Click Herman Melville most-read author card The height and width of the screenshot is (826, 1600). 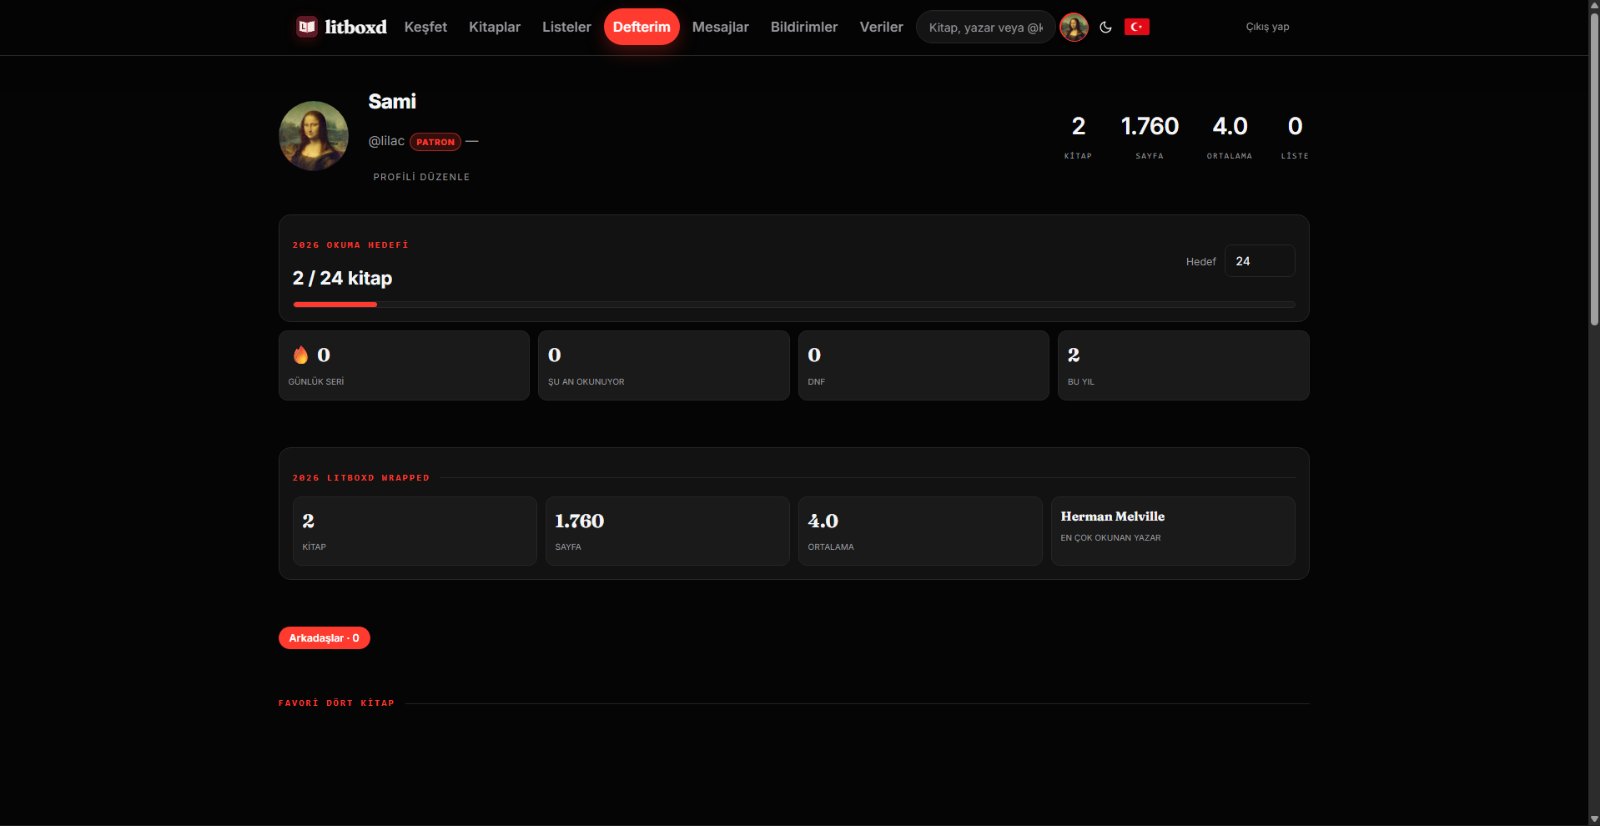(x=1173, y=531)
